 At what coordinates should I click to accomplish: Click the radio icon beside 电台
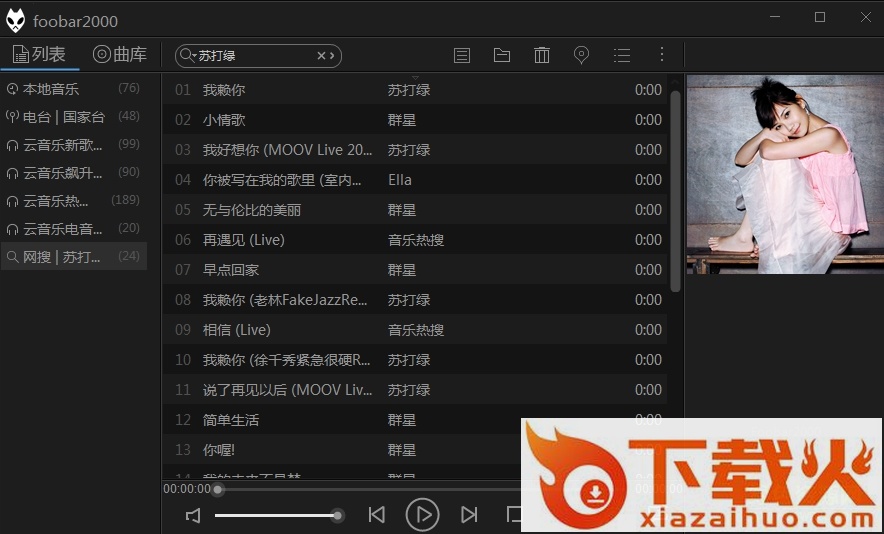(12, 117)
